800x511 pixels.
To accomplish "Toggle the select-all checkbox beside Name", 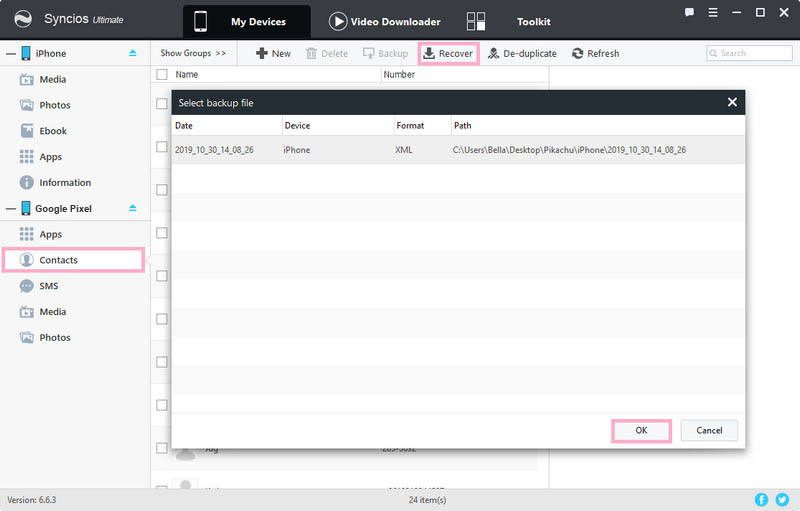I will 162,74.
